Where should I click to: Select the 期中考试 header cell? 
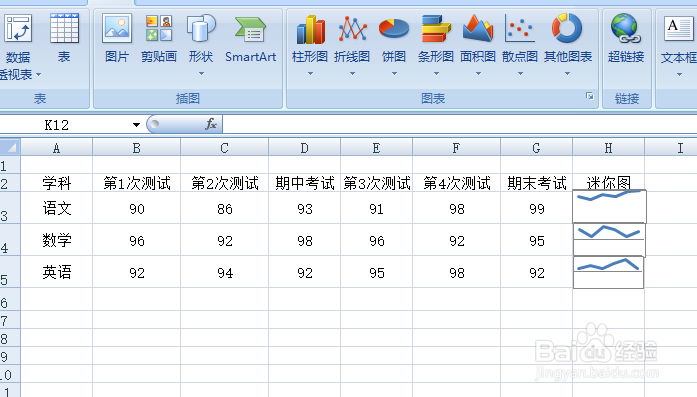coord(304,183)
